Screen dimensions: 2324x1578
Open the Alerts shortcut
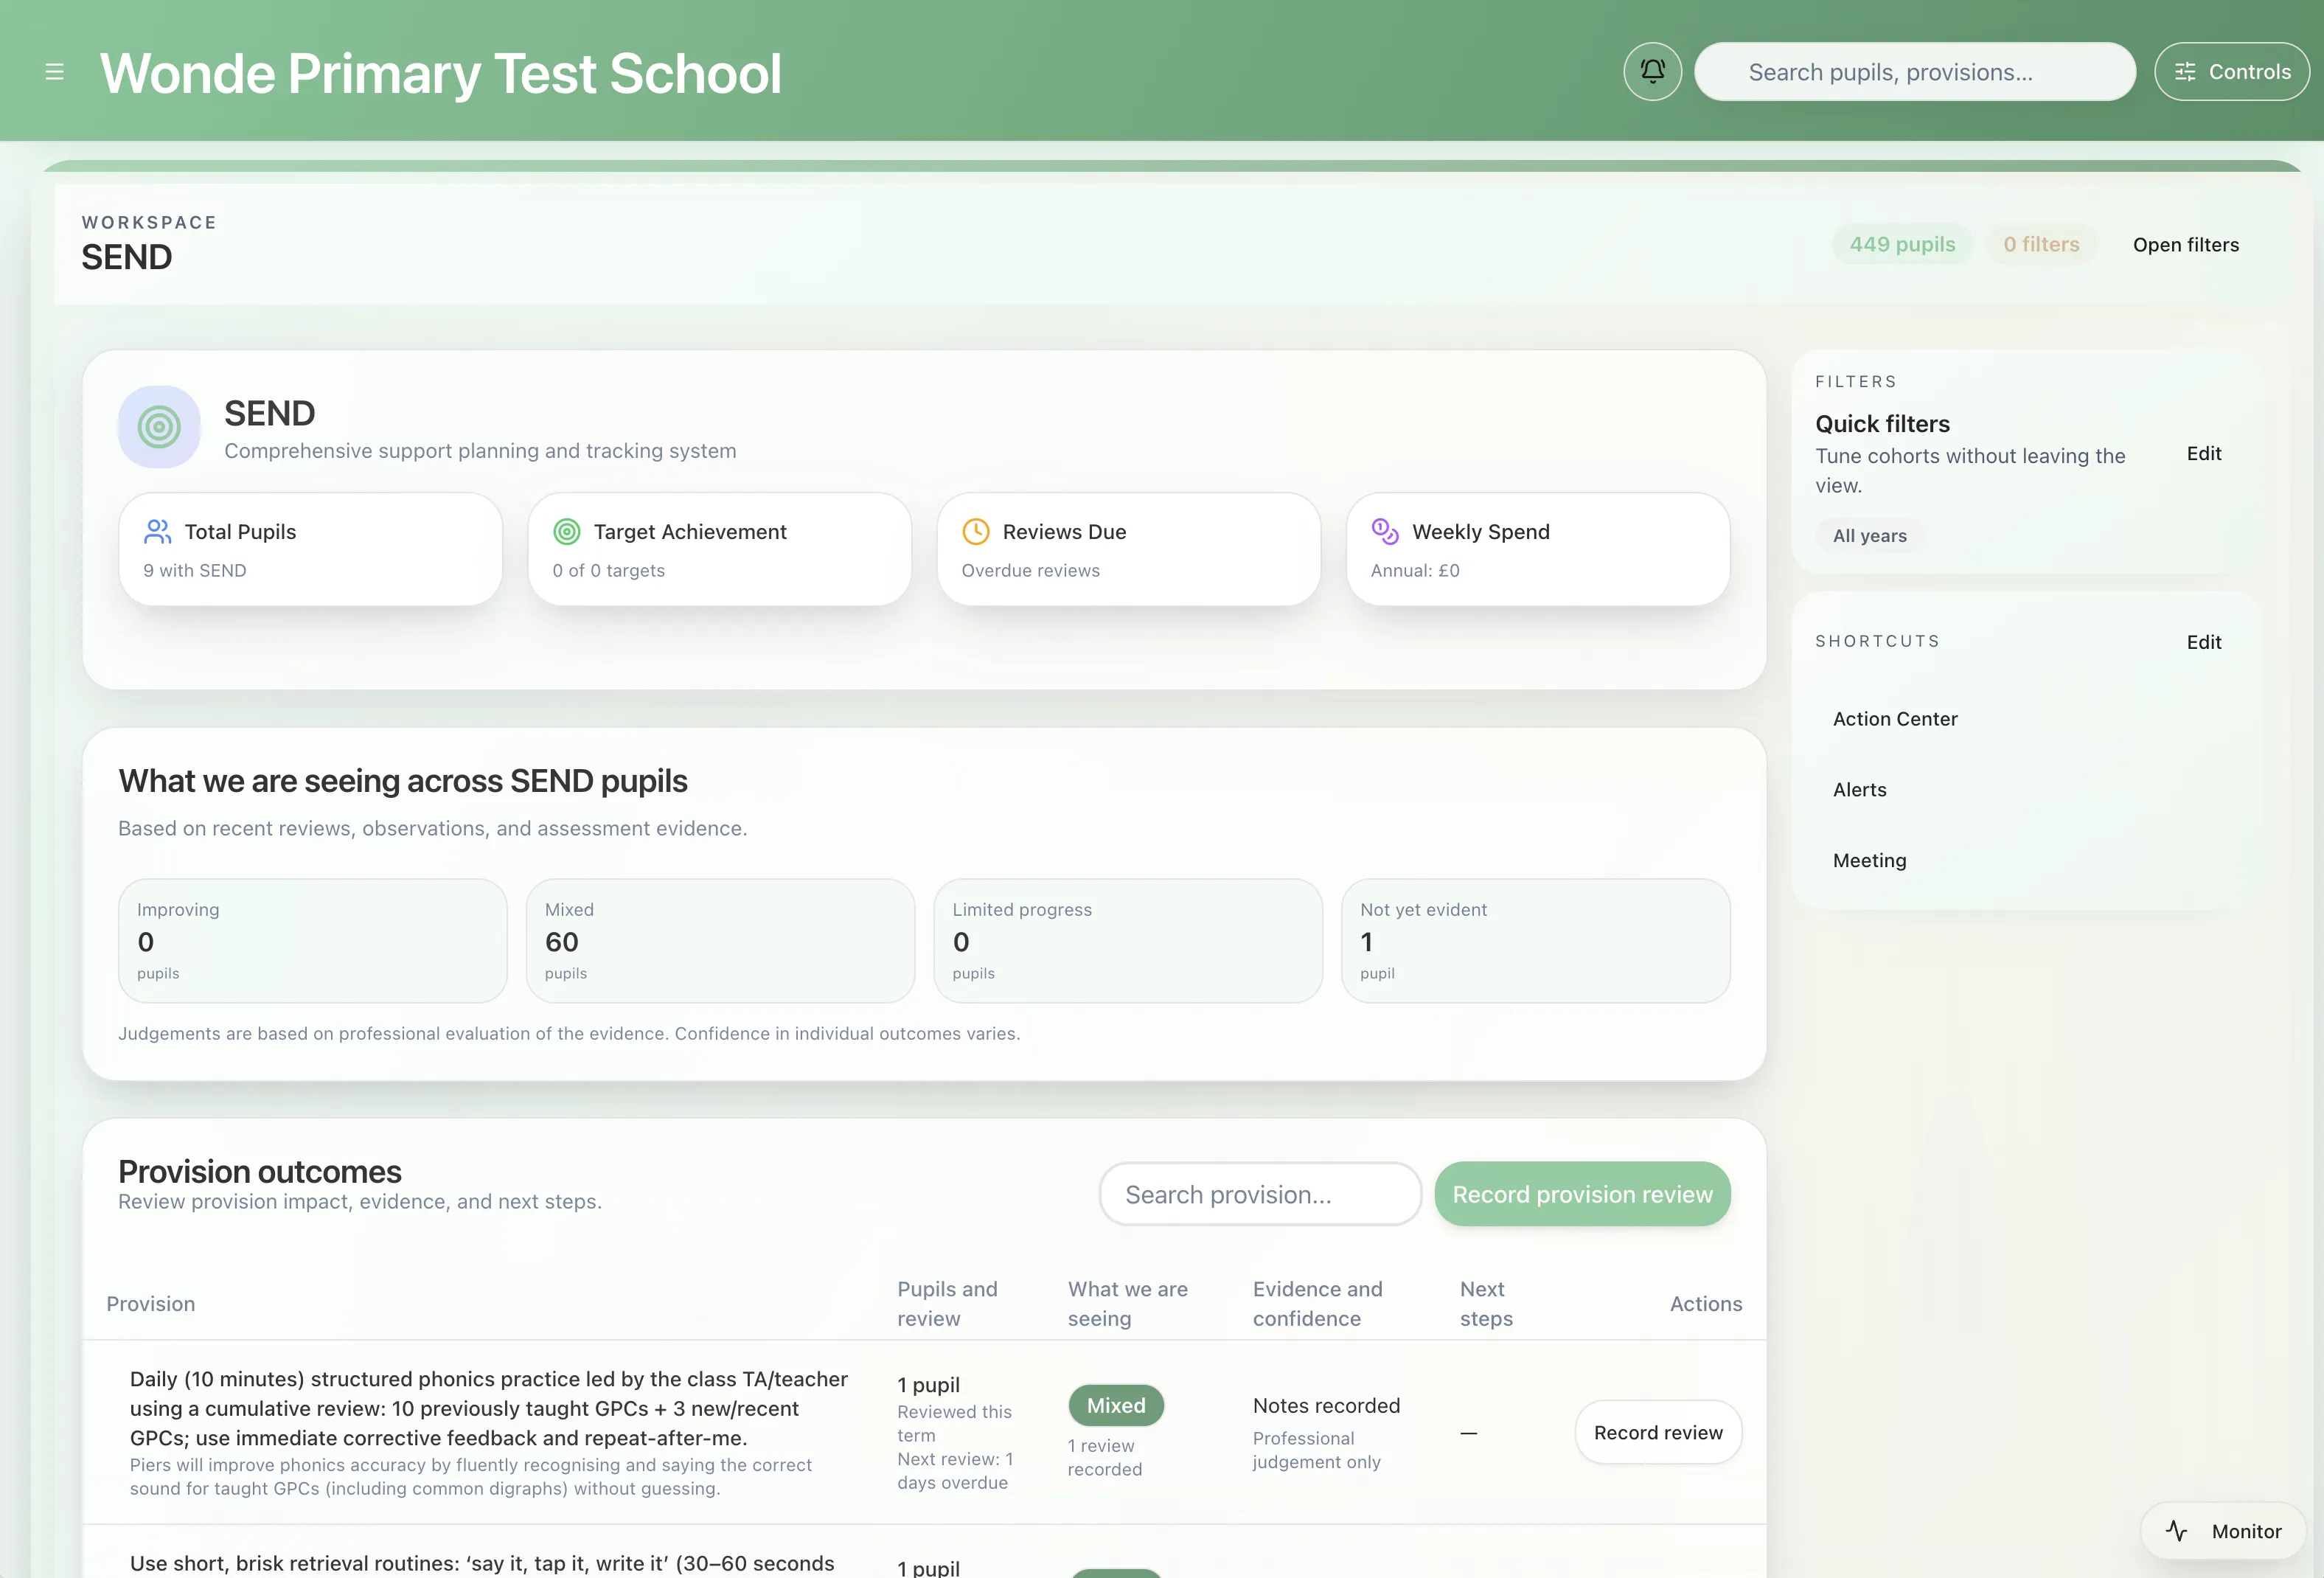(1859, 790)
